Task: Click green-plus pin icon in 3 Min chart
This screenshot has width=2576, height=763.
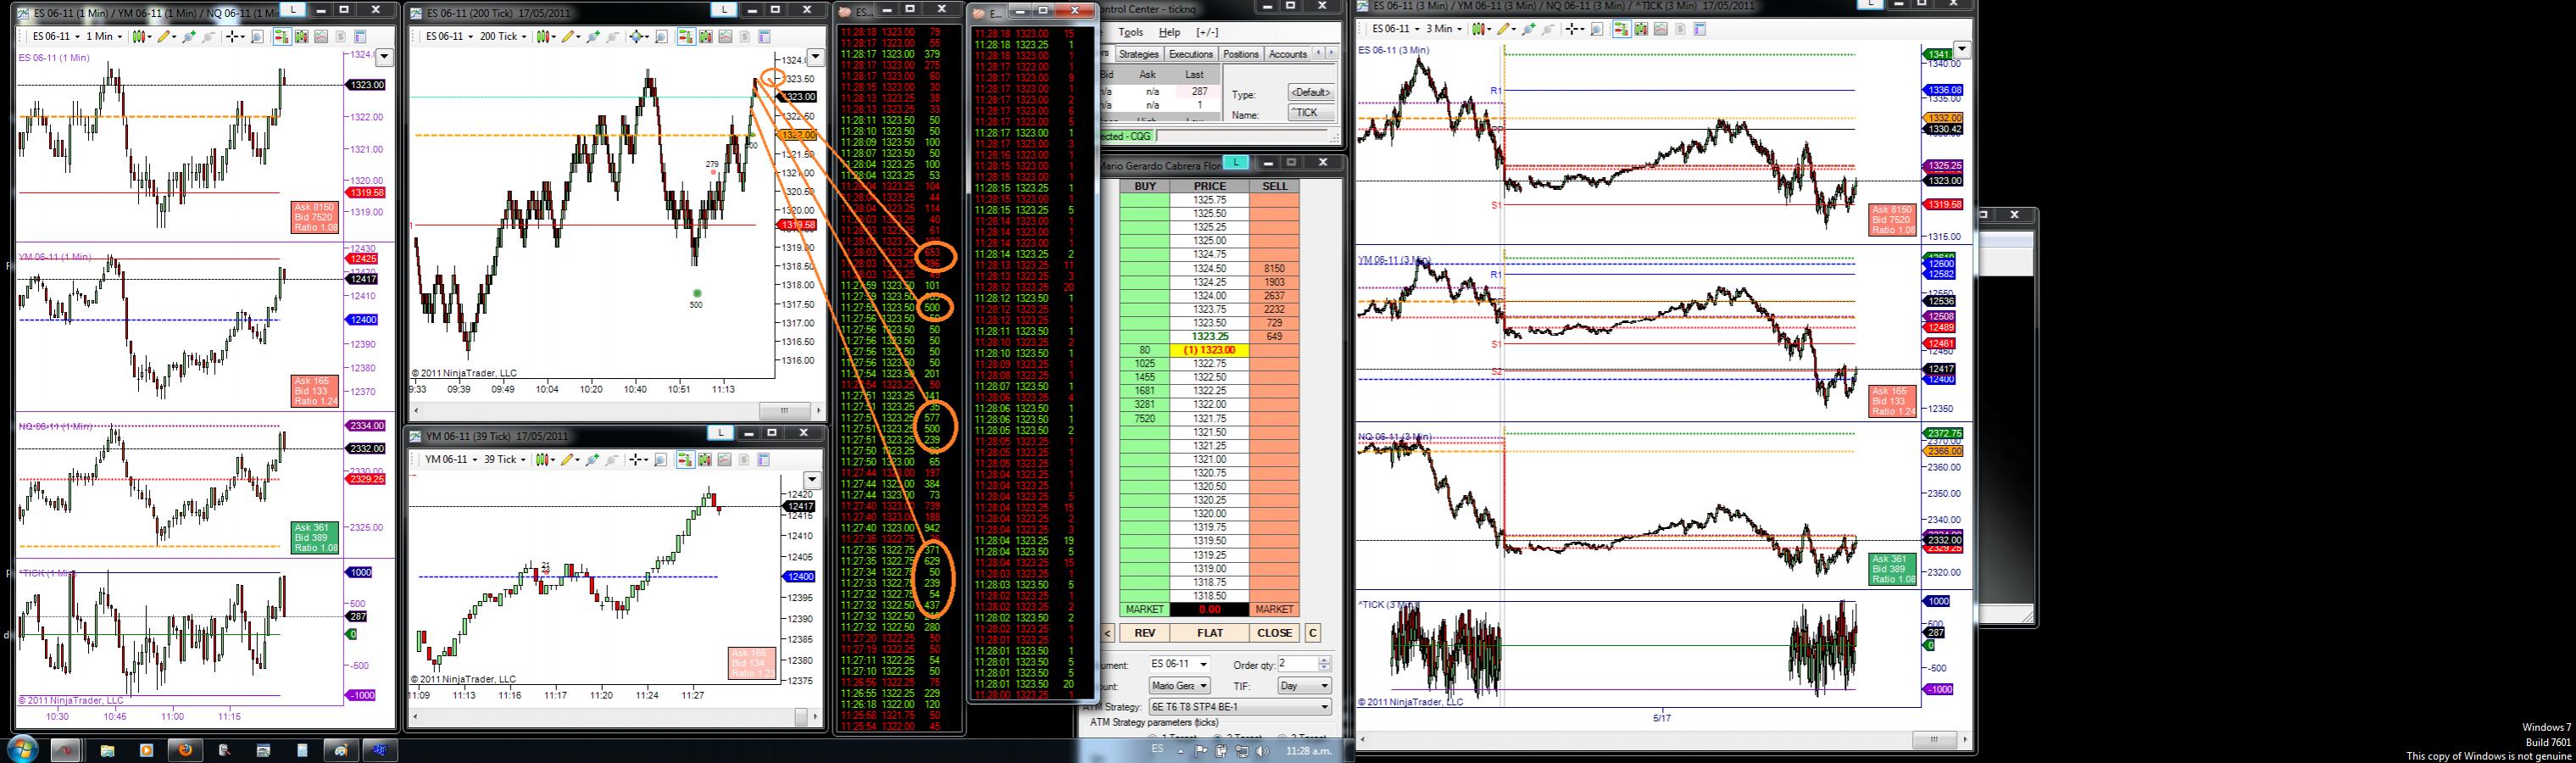Action: [x=1528, y=29]
